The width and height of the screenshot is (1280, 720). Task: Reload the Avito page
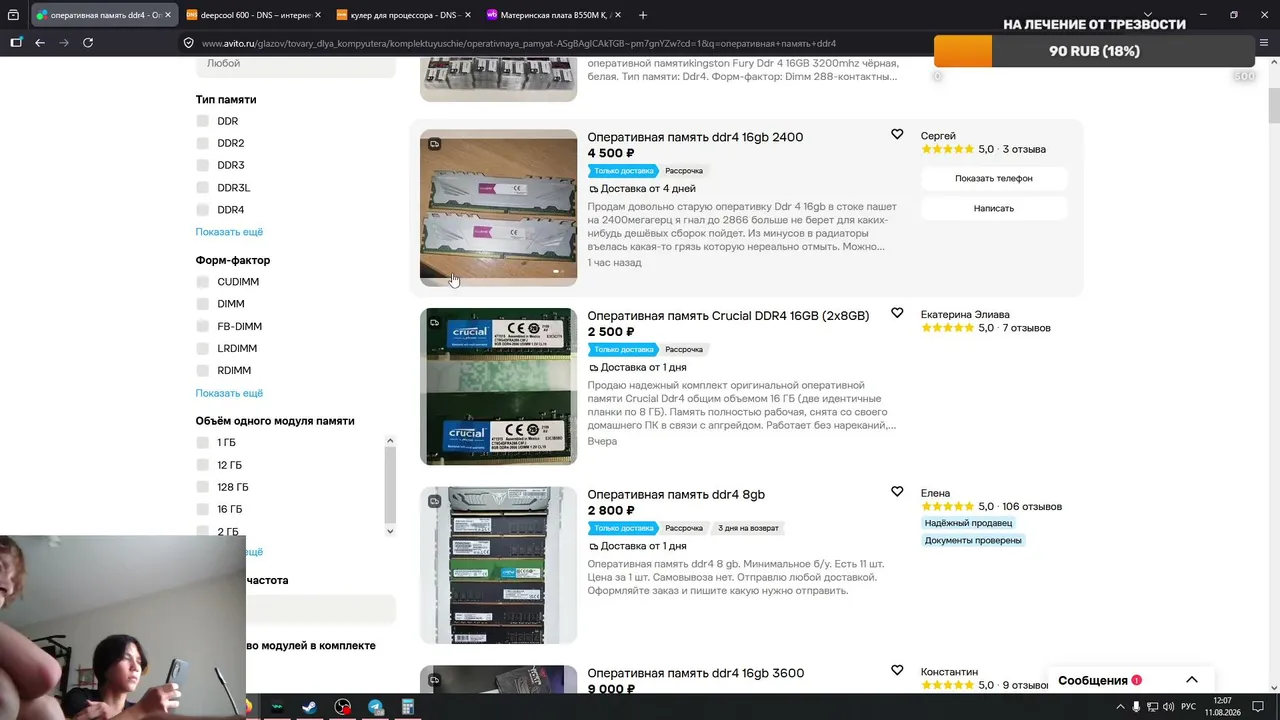point(88,43)
